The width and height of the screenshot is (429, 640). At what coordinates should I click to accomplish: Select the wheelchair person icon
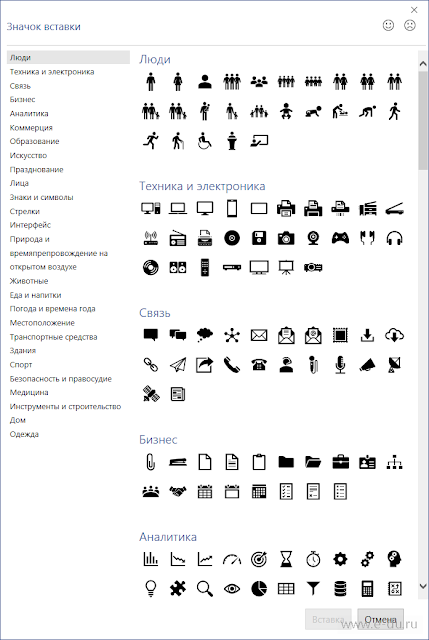(204, 141)
